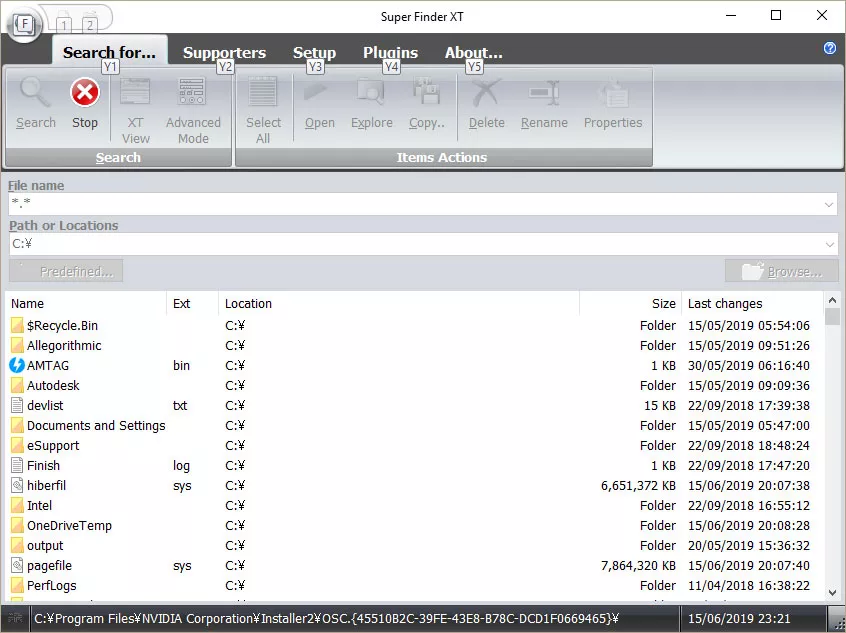Viewport: 846px width, 633px height.
Task: Expand the Path or Locations dropdown
Action: coord(829,244)
